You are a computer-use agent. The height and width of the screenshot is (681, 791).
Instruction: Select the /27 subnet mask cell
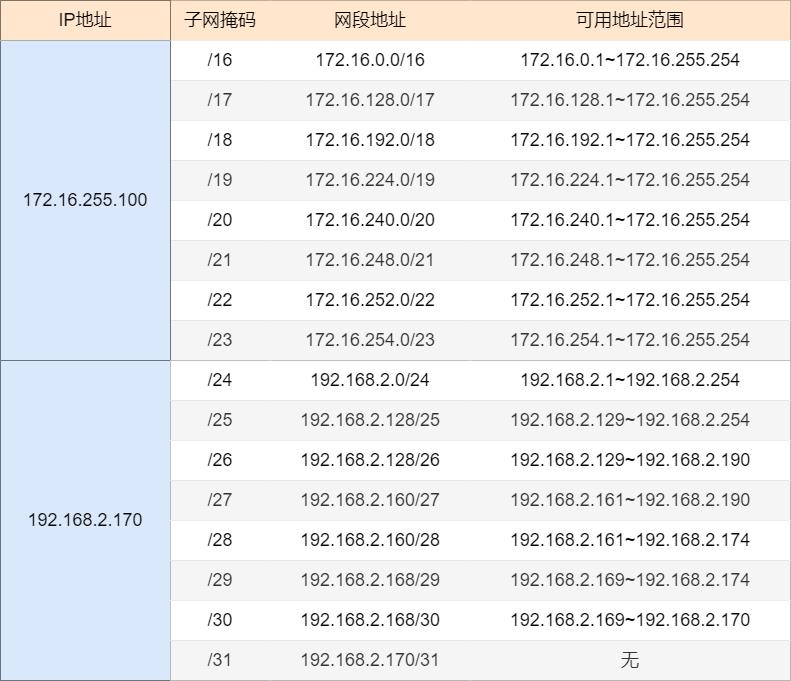220,500
